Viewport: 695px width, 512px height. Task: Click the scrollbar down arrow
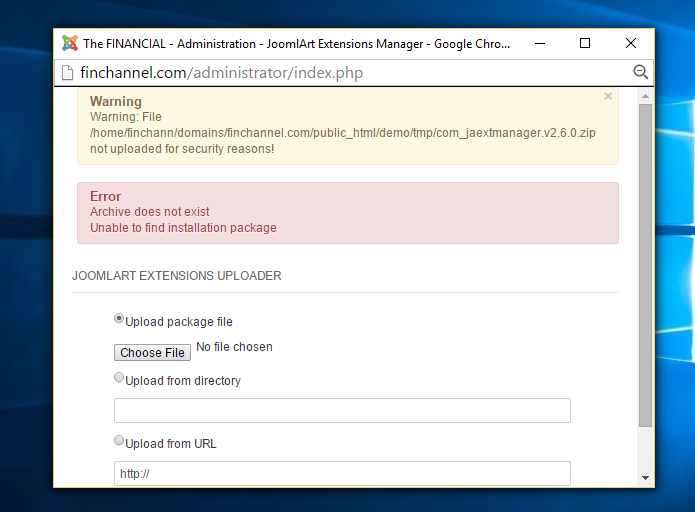pyautogui.click(x=645, y=478)
